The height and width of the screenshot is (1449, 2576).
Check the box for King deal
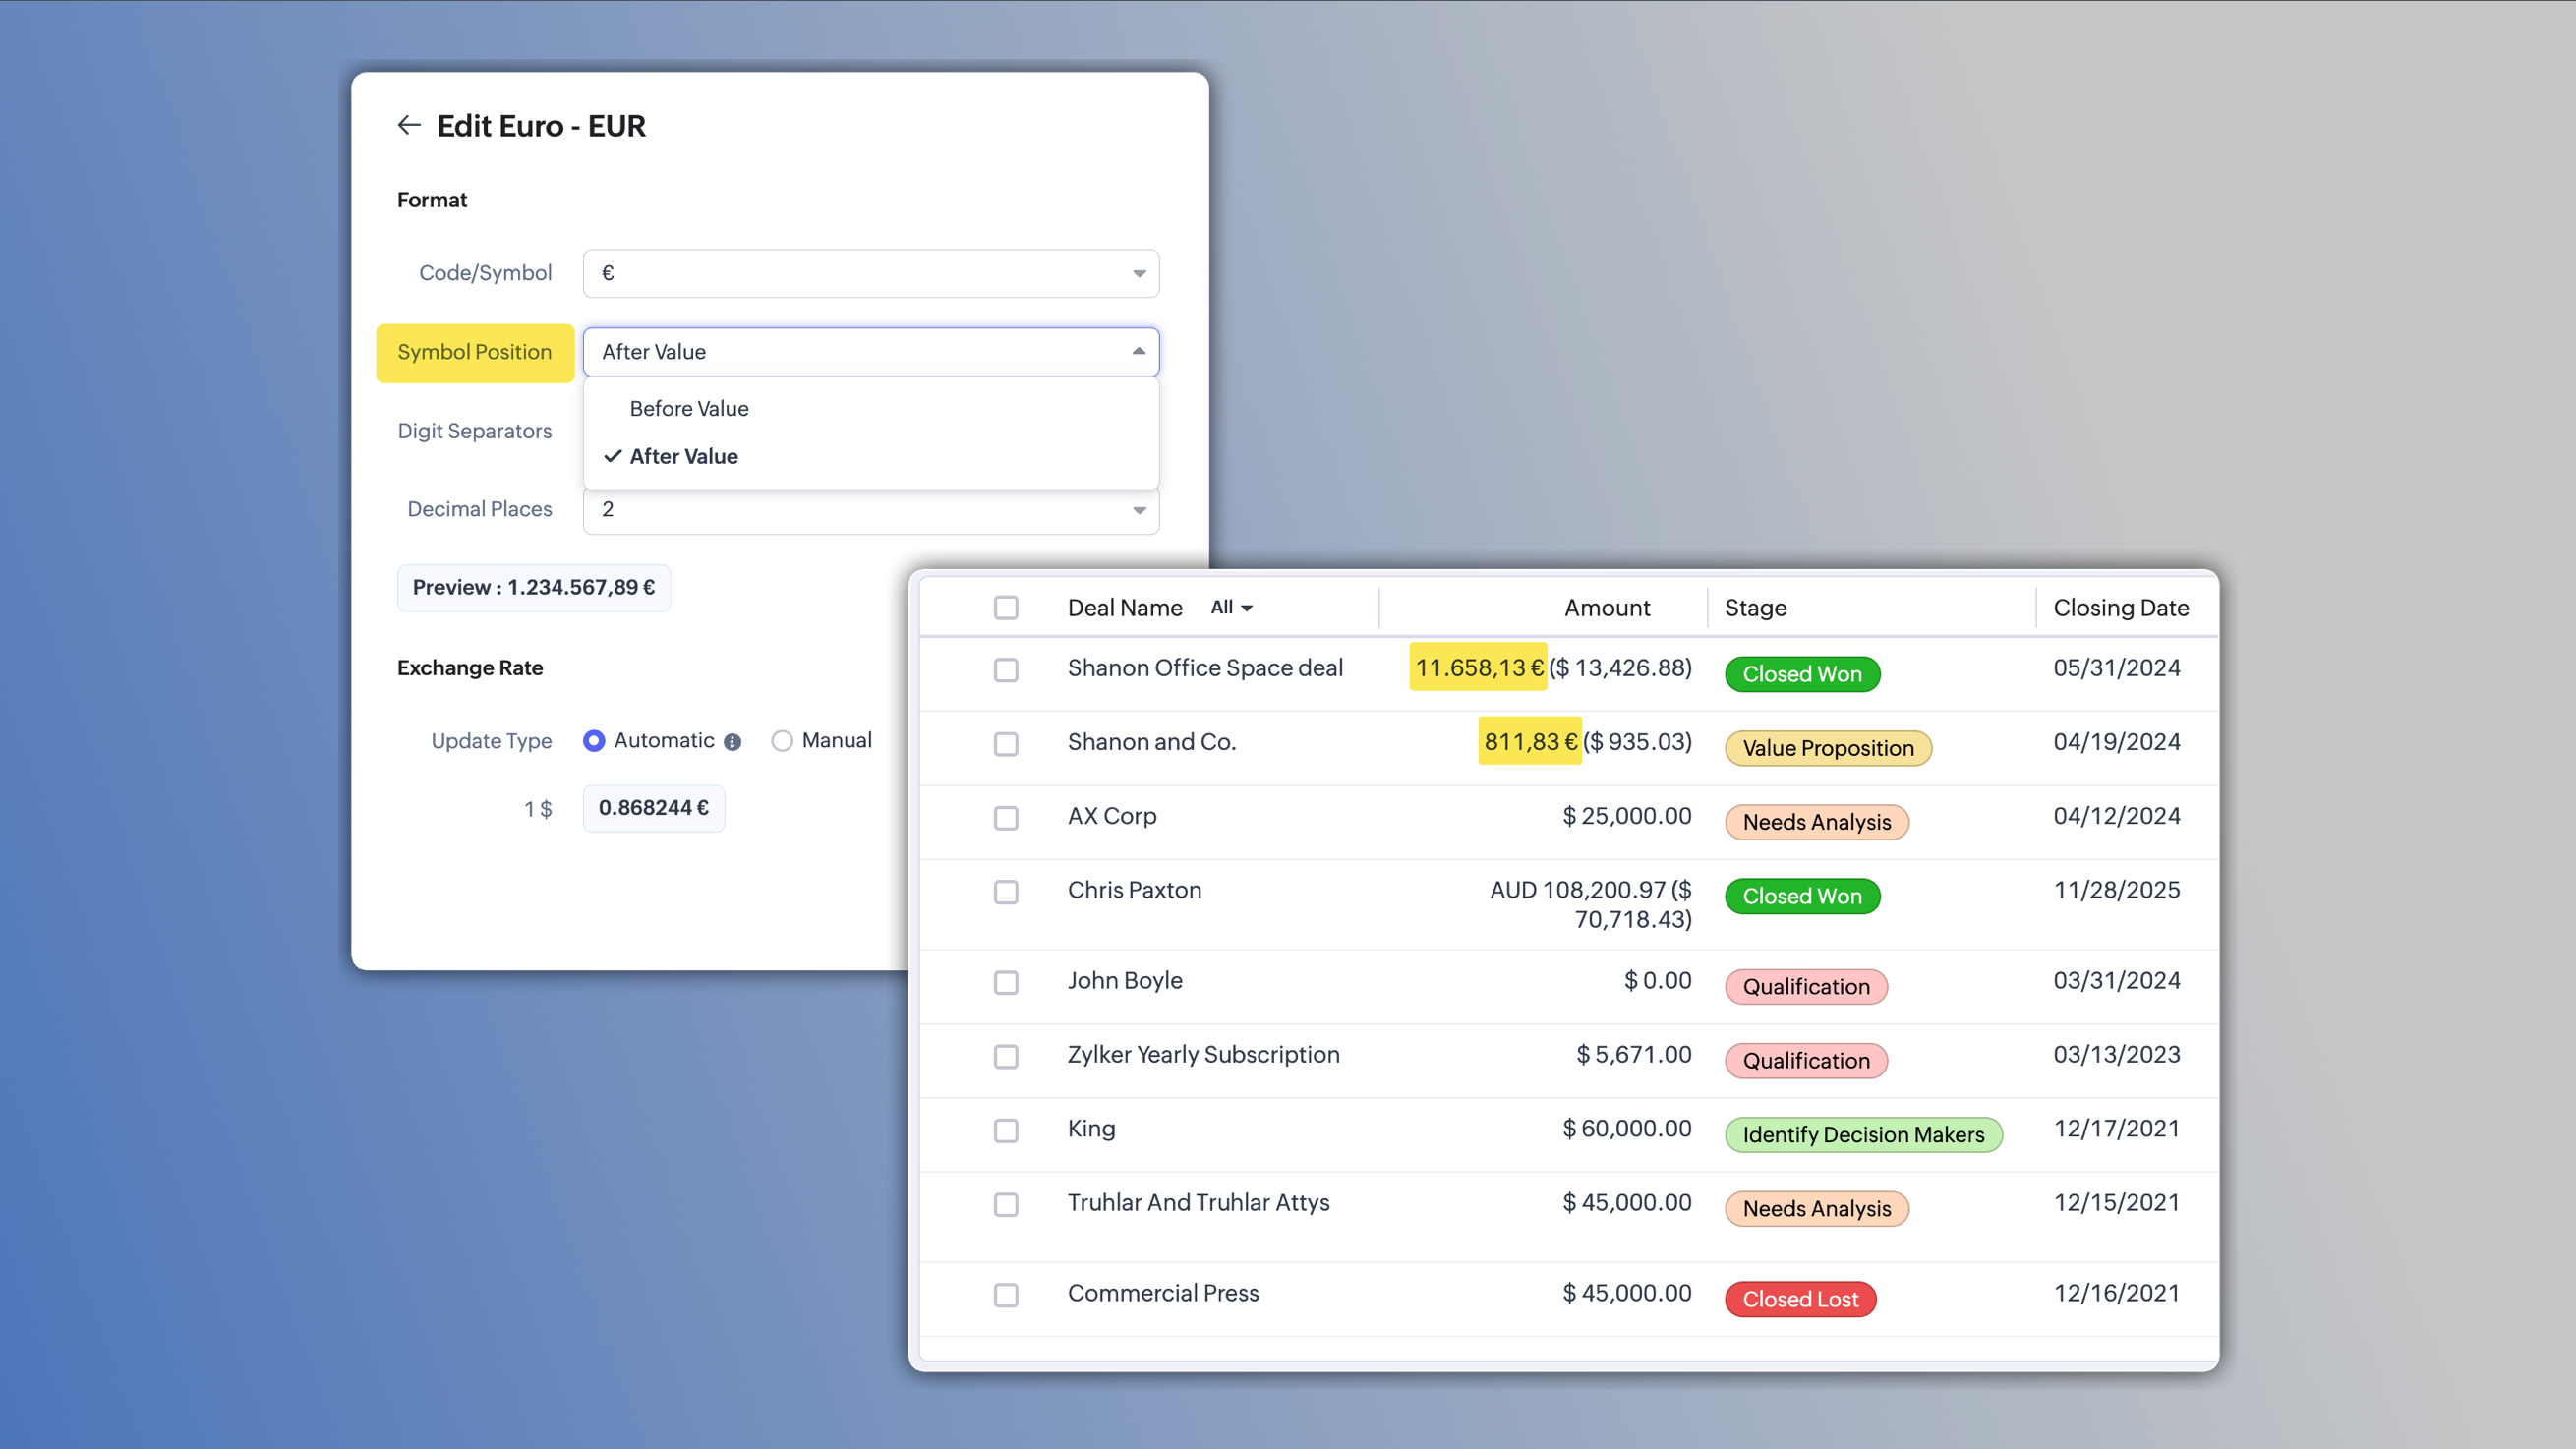(1006, 1130)
